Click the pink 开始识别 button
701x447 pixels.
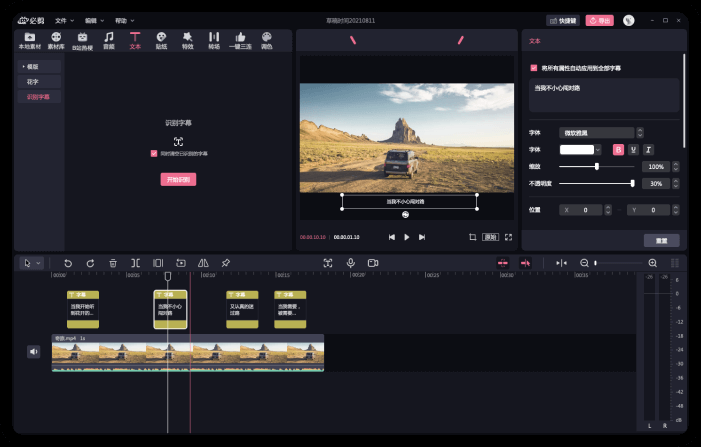[x=178, y=179]
